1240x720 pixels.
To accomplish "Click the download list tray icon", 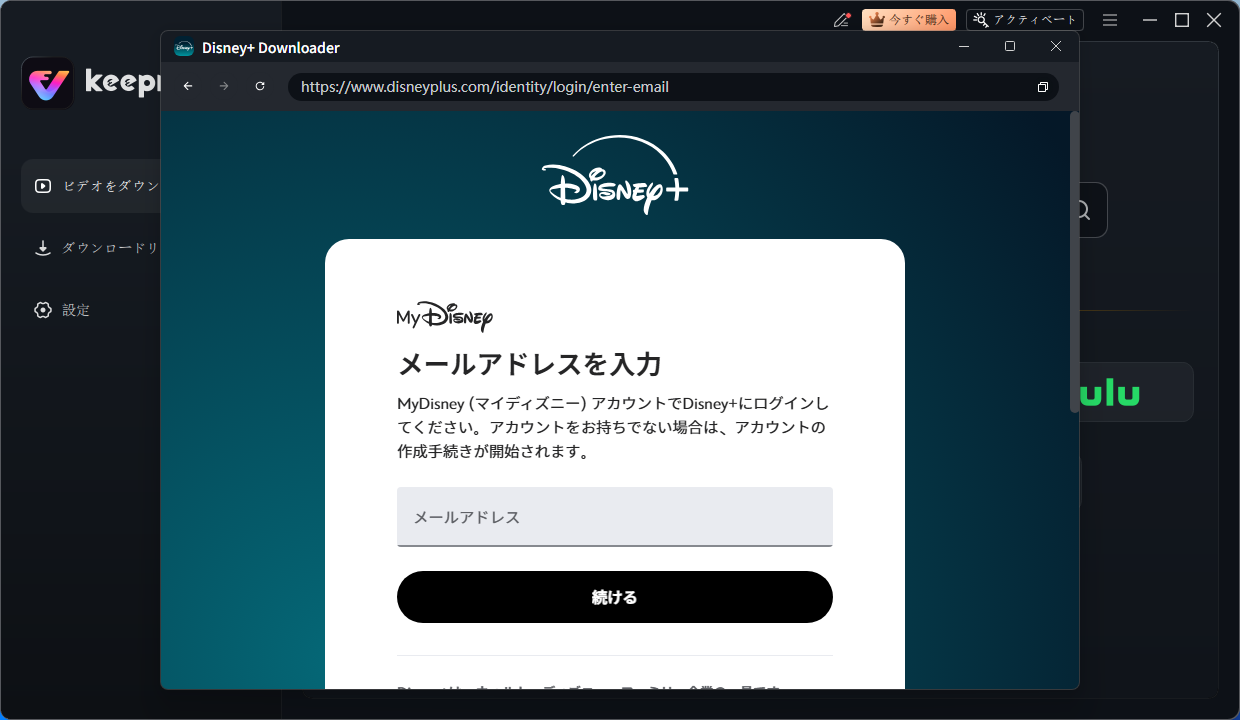I will [x=43, y=248].
